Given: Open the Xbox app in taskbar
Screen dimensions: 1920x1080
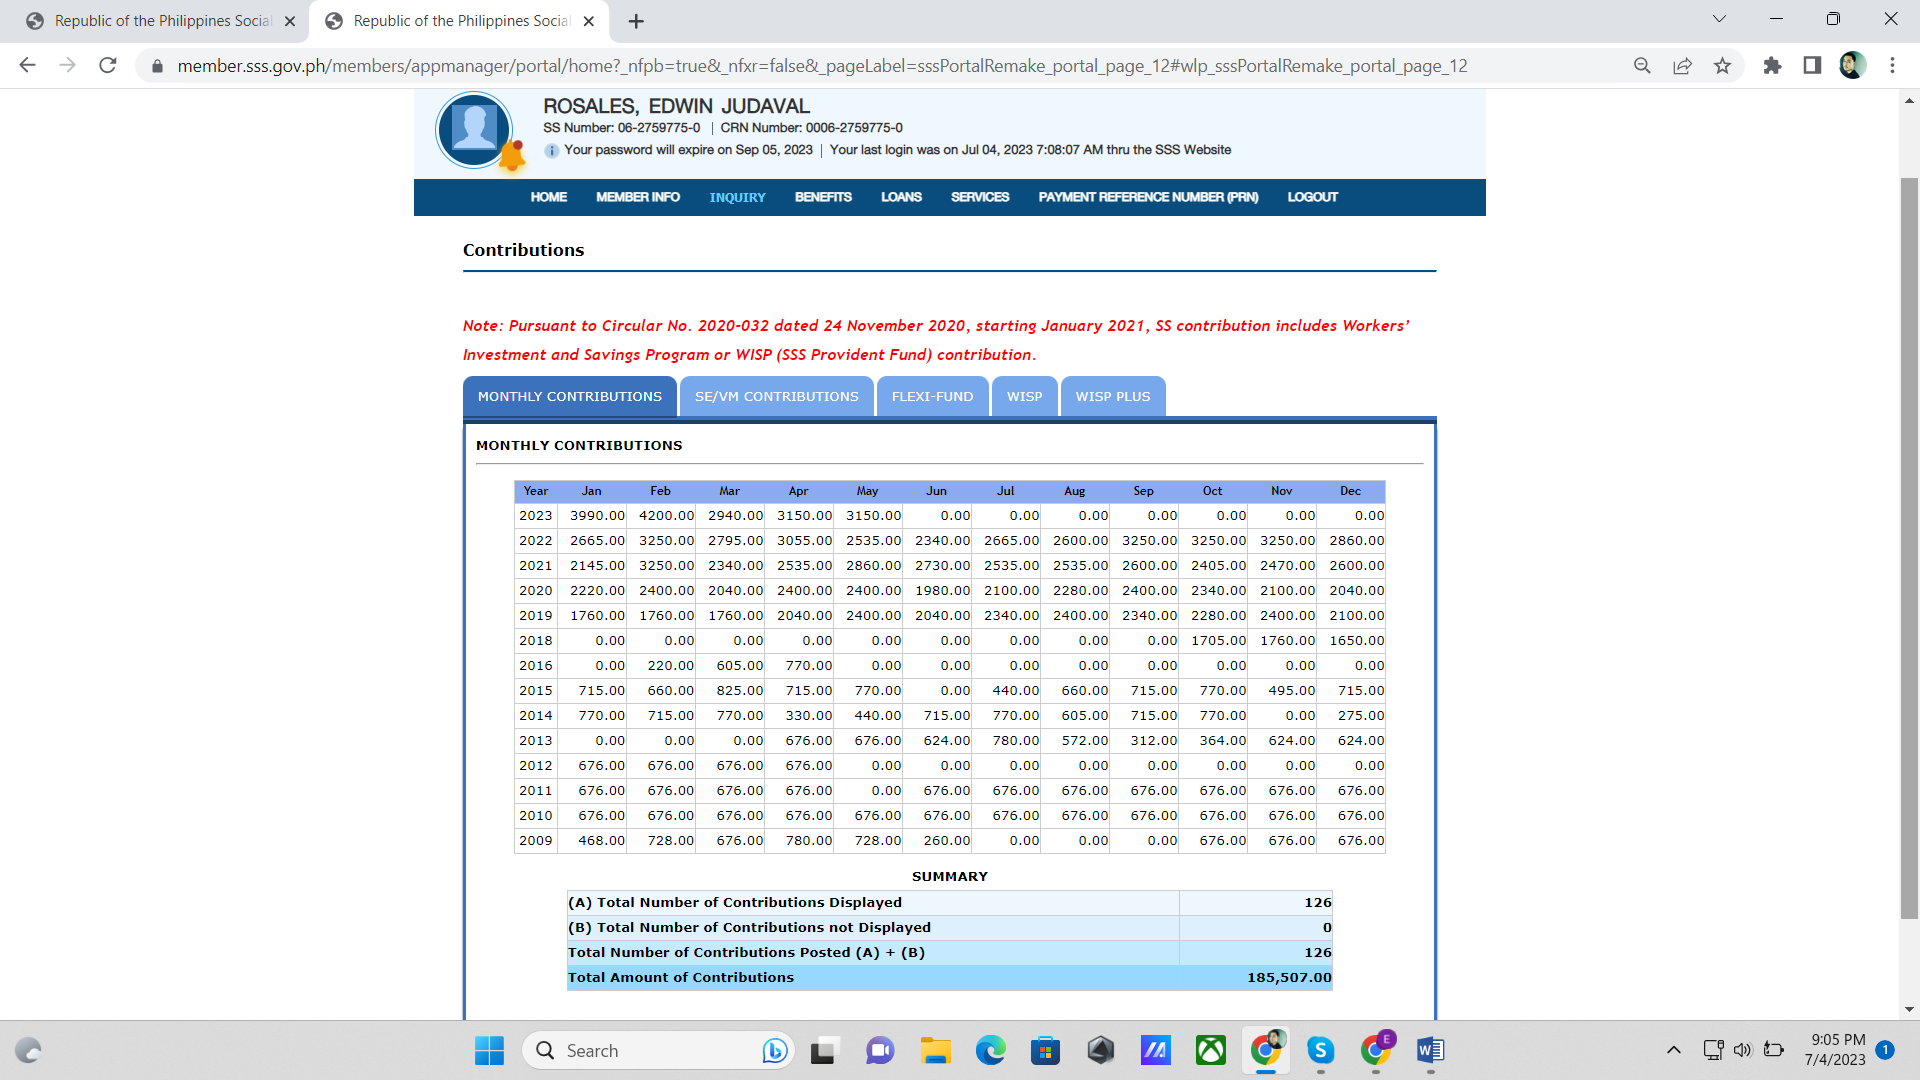Looking at the screenshot, I should point(1211,1050).
